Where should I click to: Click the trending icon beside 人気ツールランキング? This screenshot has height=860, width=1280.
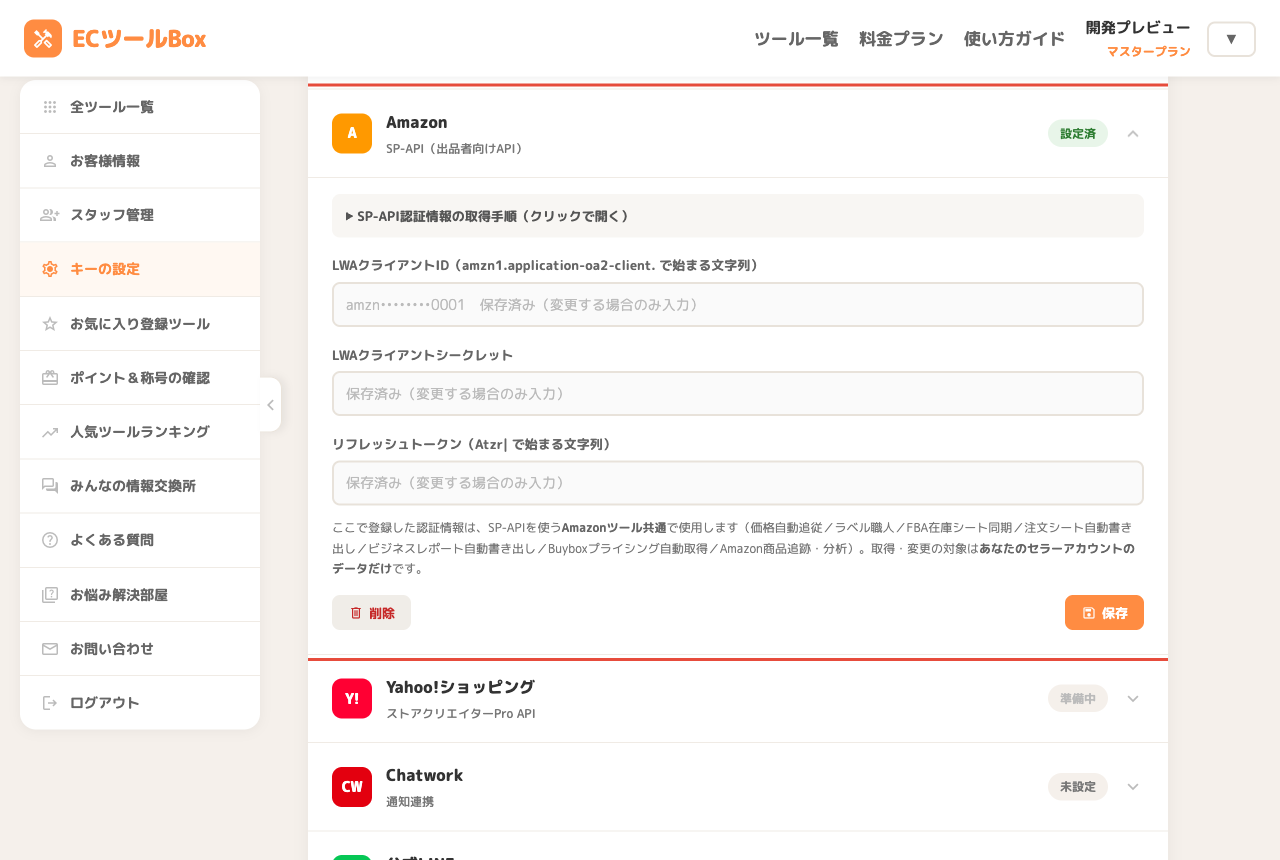(50, 432)
